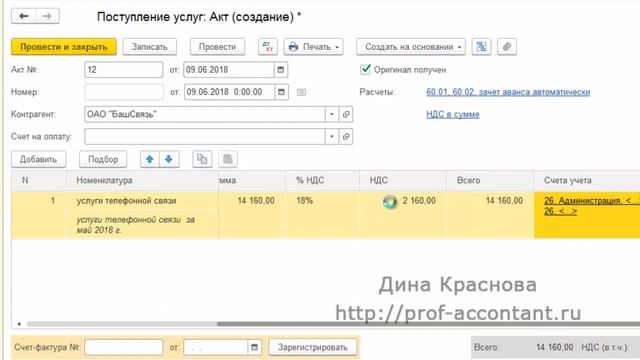Click НДС amount cell 2 160,00

point(402,215)
